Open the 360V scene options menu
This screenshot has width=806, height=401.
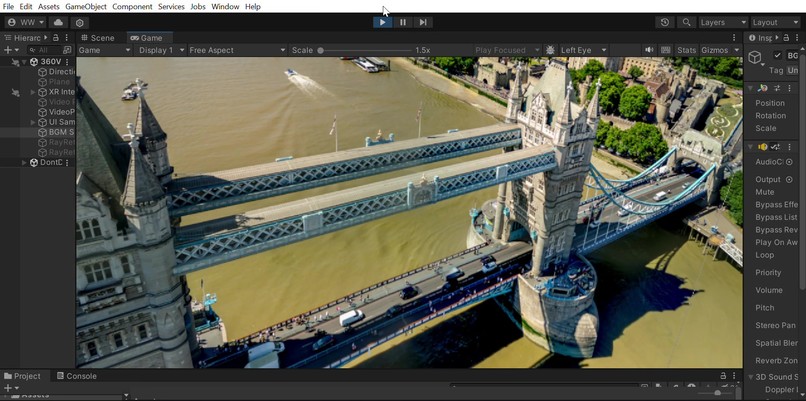pos(67,62)
